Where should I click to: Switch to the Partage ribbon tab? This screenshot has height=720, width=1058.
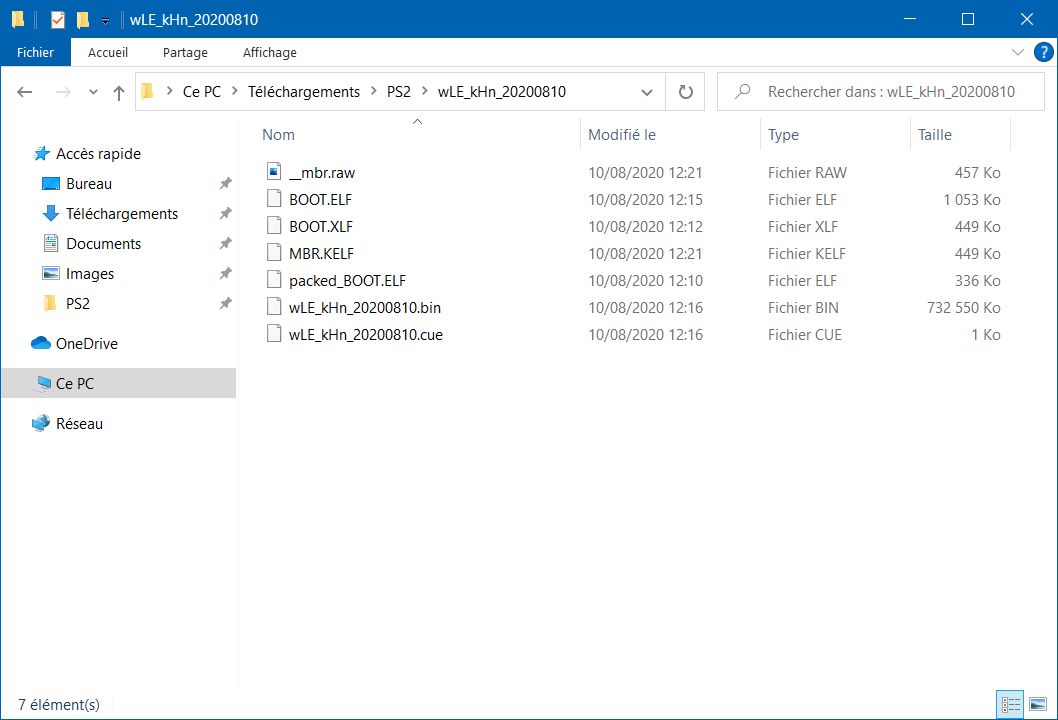click(185, 52)
